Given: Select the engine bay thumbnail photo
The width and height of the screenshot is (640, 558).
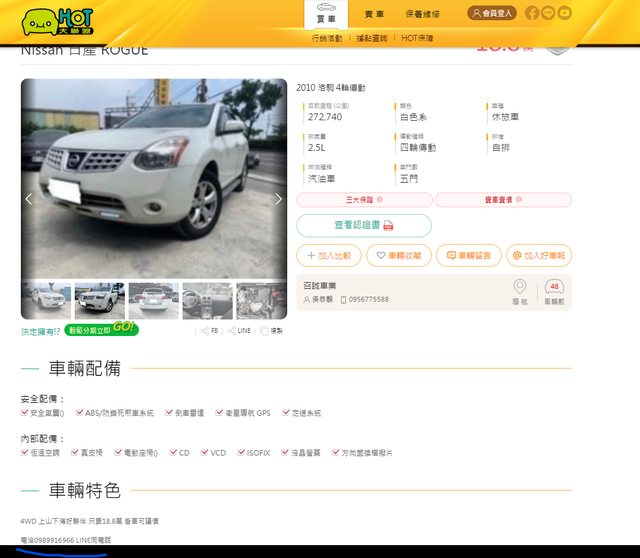Looking at the screenshot, I should 260,301.
